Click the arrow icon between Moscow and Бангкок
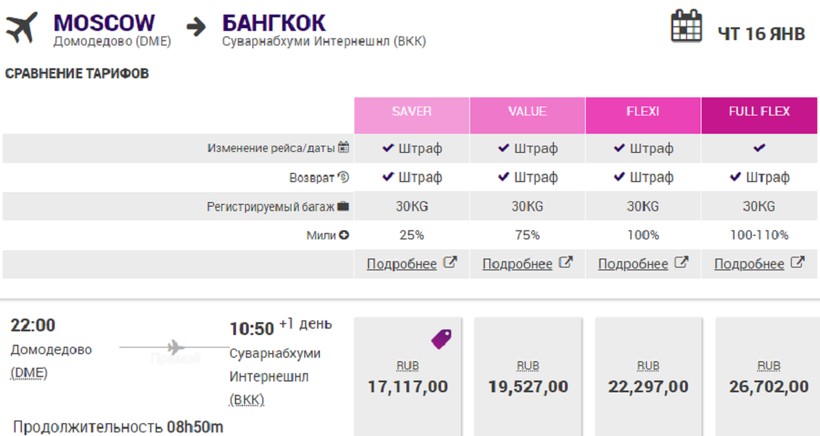 pyautogui.click(x=196, y=27)
